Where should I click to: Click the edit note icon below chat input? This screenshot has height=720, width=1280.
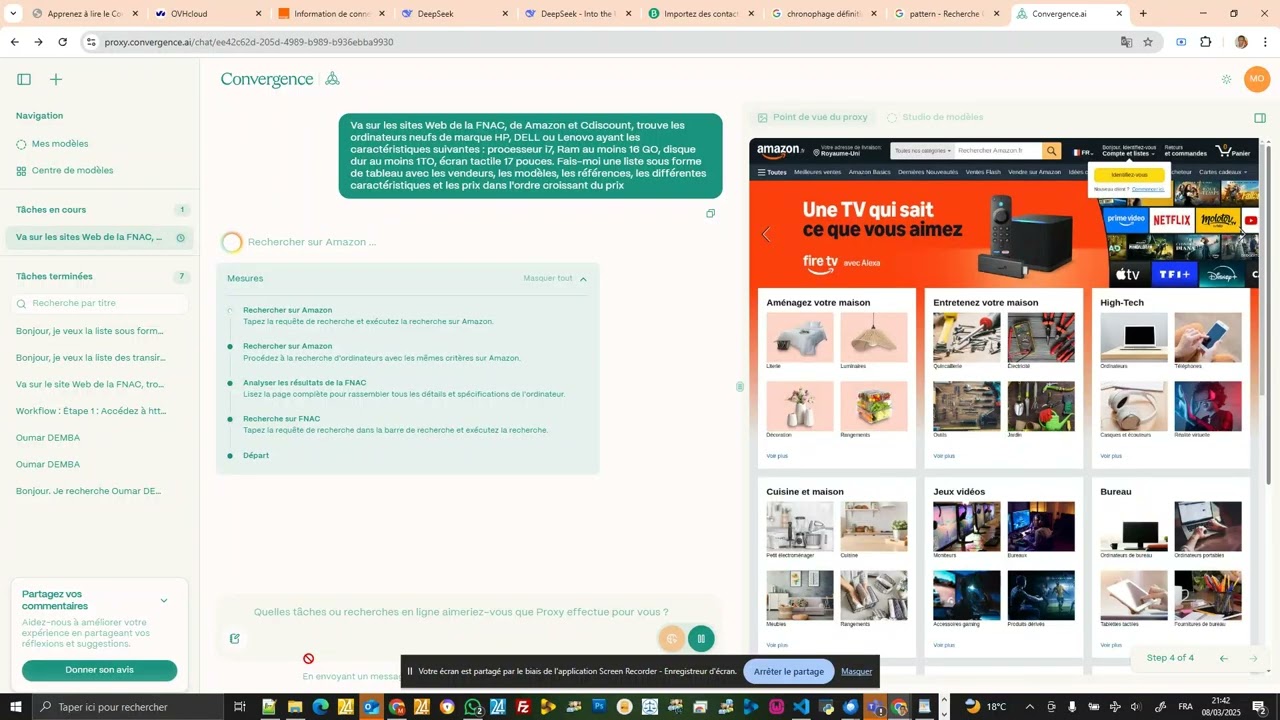tap(235, 638)
